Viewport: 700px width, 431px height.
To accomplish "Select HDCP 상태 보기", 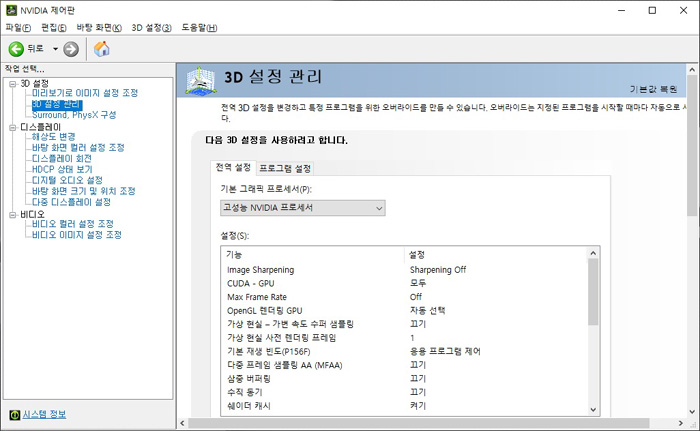I will 62,169.
